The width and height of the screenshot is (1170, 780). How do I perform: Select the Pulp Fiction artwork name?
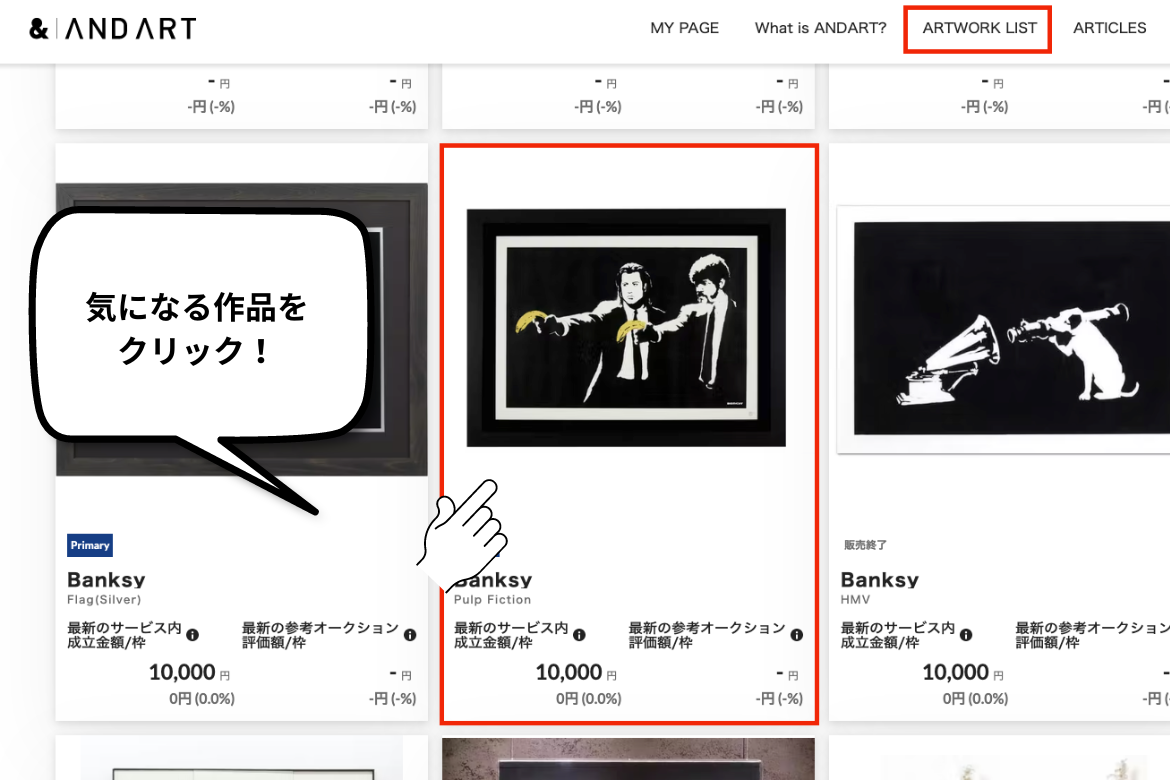click(492, 599)
